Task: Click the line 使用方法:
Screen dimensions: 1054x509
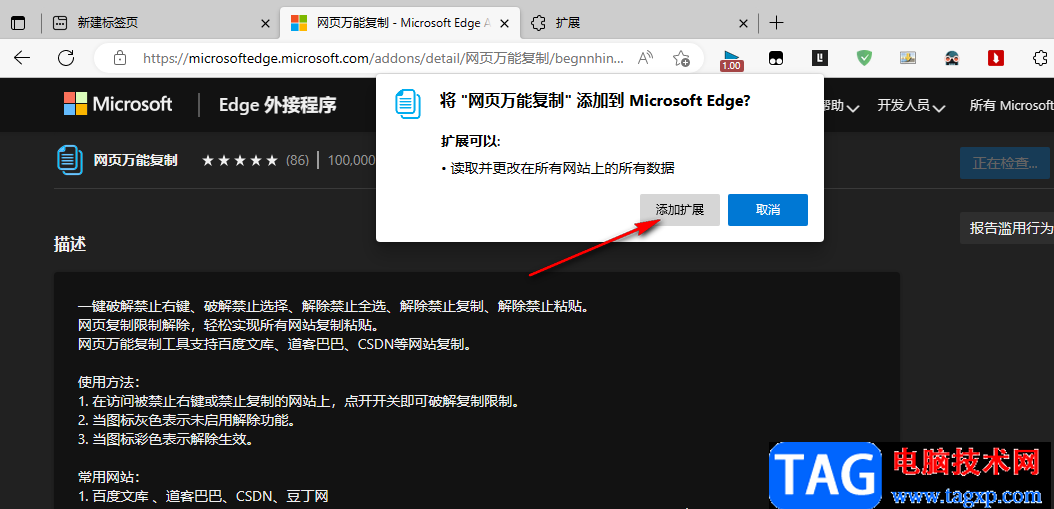Action: pos(108,383)
